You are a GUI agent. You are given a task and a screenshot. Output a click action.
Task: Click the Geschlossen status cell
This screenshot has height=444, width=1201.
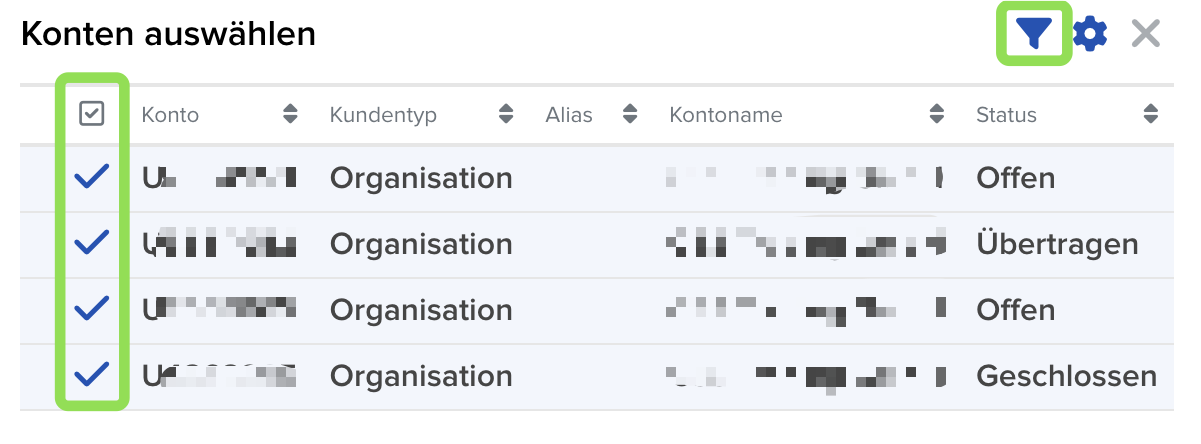click(x=1066, y=376)
